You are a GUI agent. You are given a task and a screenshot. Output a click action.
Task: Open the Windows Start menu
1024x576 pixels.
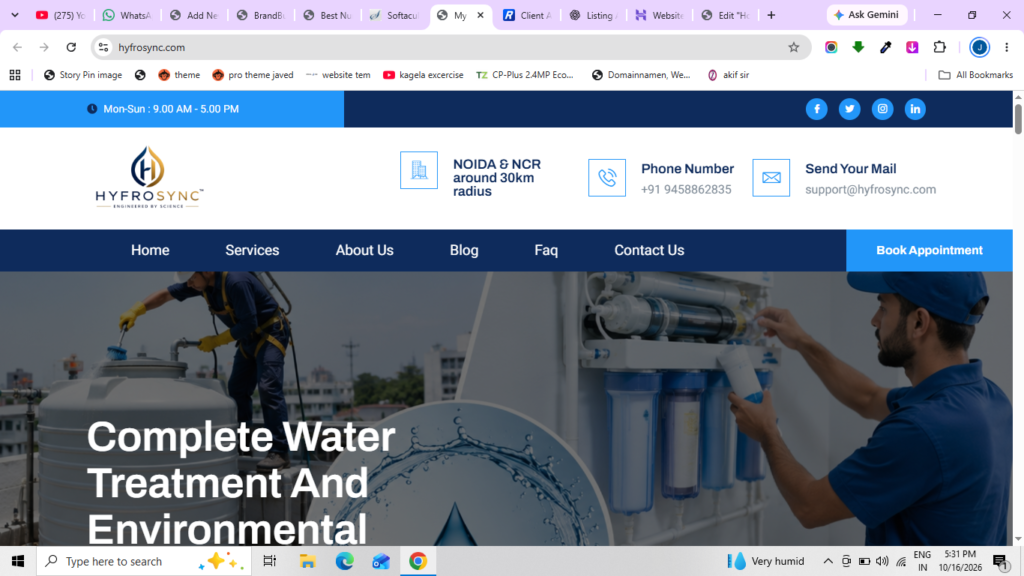coord(18,561)
